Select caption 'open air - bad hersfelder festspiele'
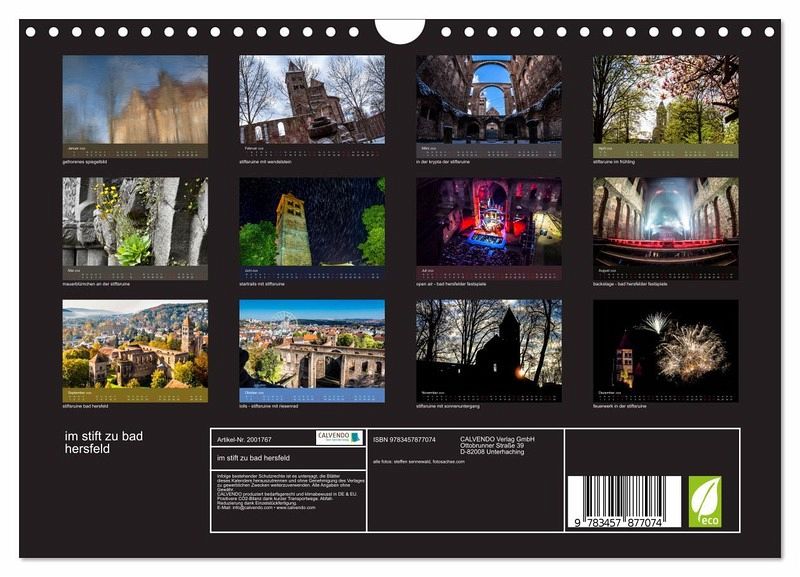 coord(451,284)
